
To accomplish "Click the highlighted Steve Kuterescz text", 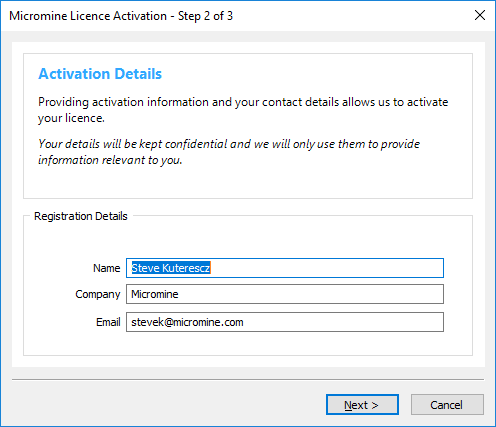I will point(171,268).
